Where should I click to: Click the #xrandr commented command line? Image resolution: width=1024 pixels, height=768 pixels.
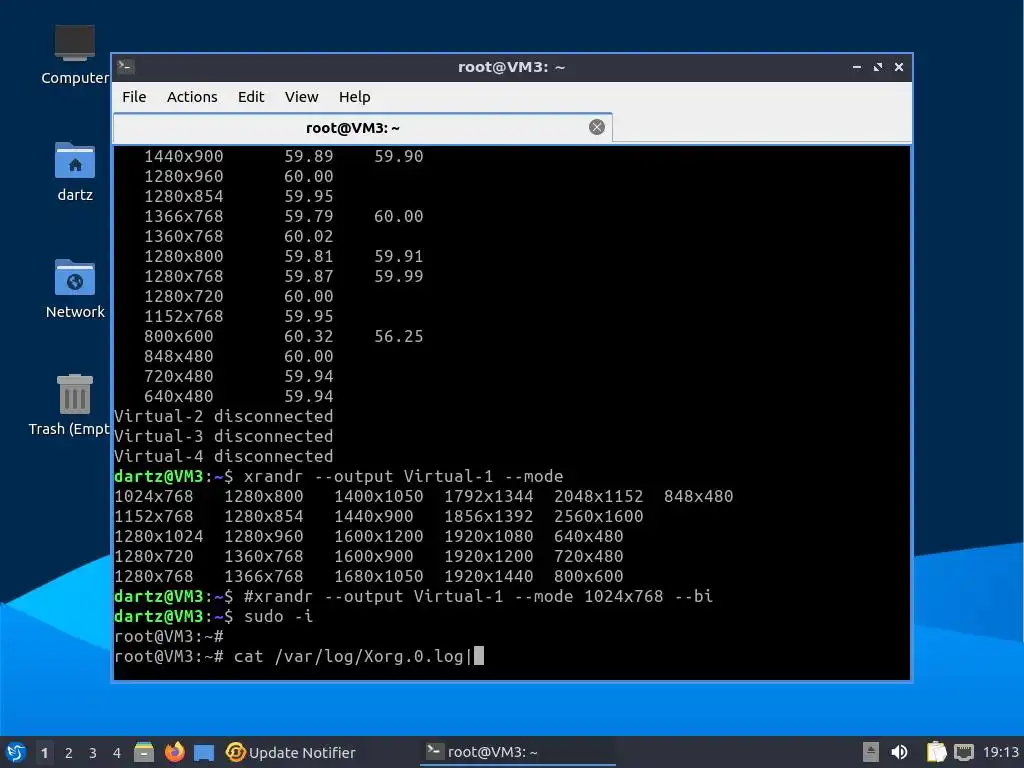coord(413,596)
